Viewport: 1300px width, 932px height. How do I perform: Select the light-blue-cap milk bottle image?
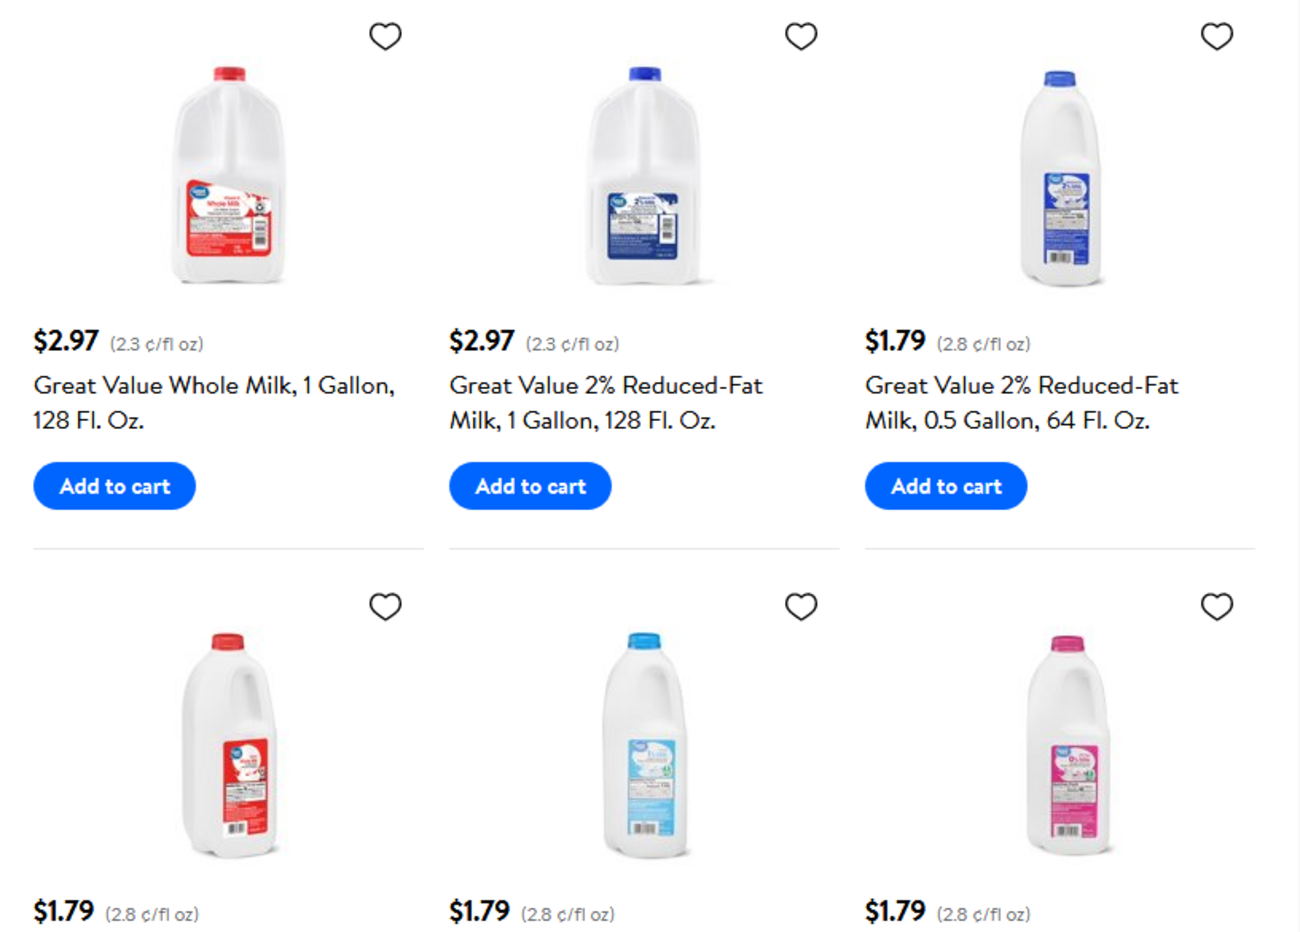645,745
